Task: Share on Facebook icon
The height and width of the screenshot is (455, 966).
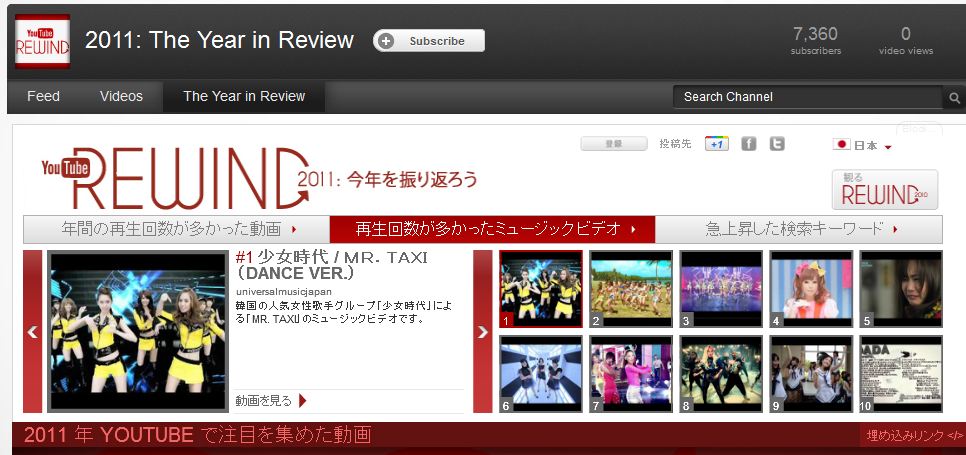Action: point(749,143)
